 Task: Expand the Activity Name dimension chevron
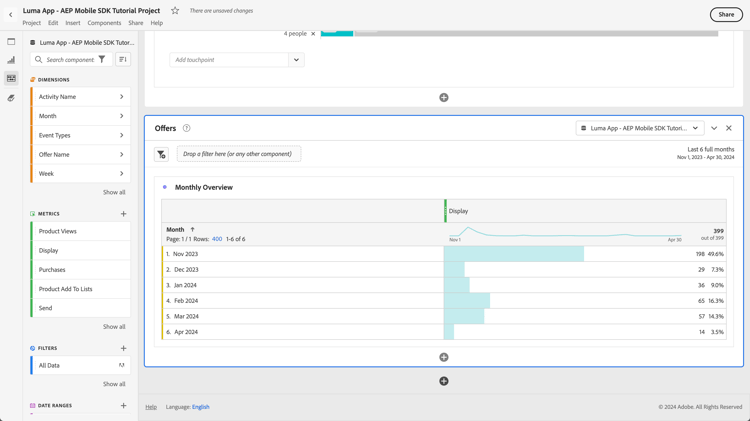coord(122,97)
